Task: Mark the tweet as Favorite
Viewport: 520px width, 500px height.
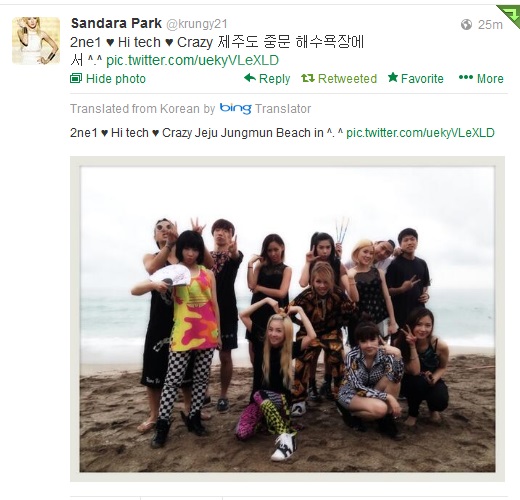Action: [422, 79]
